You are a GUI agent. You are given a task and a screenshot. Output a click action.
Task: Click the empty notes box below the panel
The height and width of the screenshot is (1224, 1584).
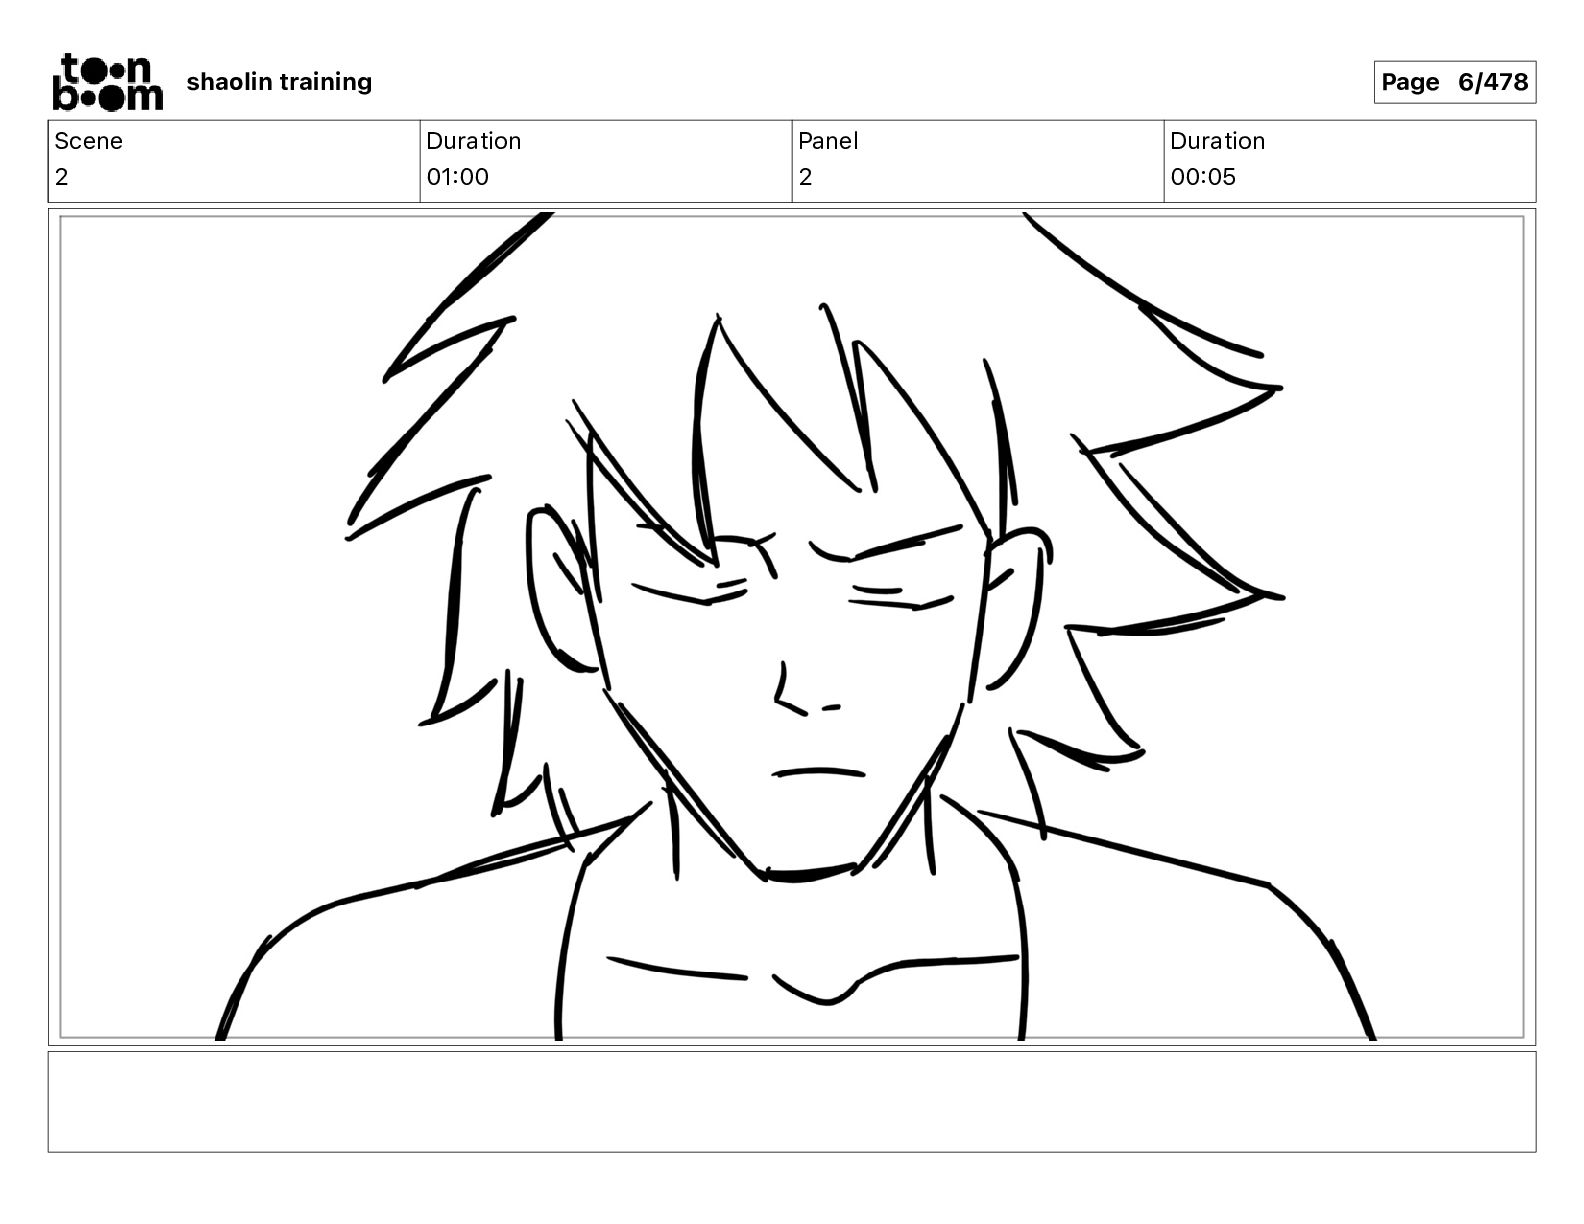(x=792, y=1101)
